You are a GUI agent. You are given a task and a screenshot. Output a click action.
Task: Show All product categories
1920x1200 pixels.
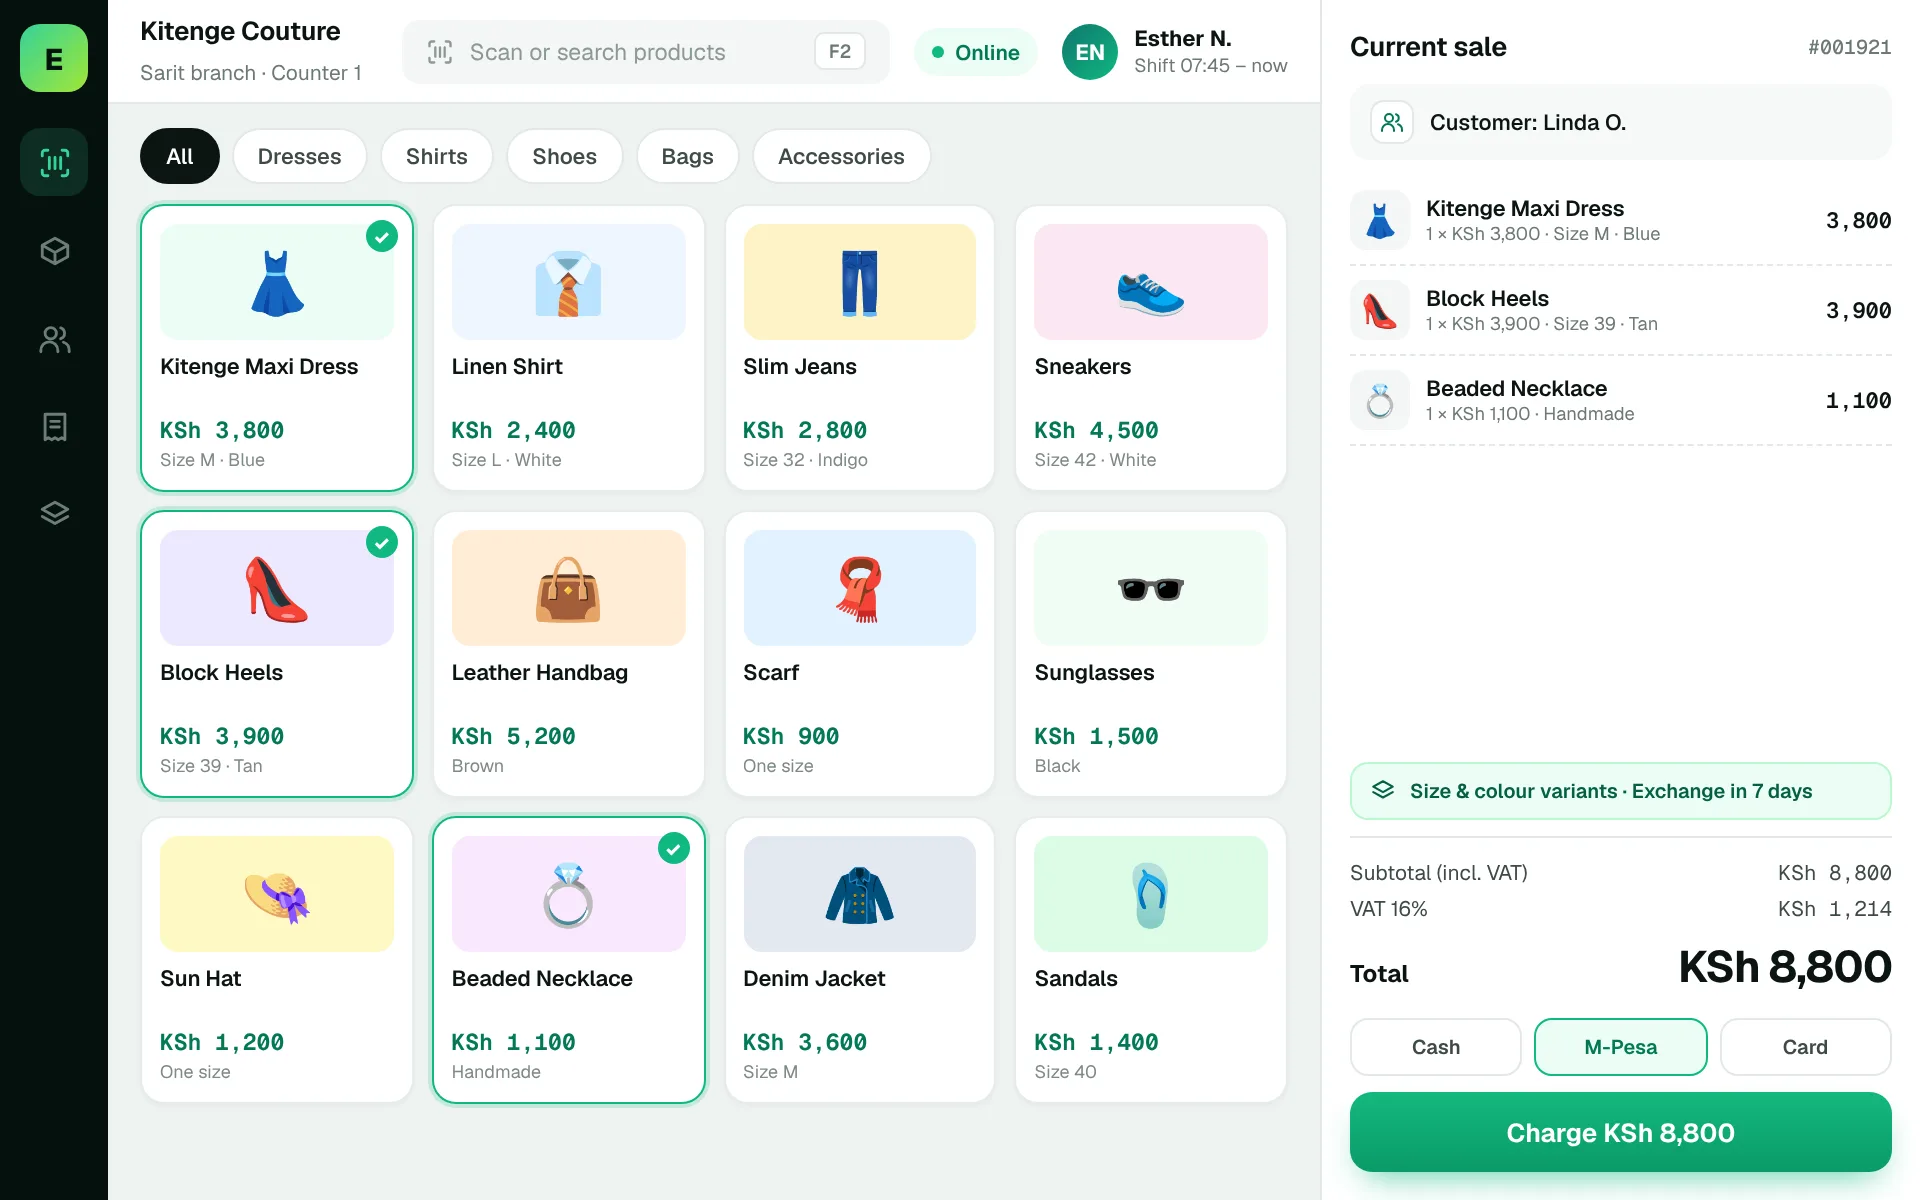[180, 156]
